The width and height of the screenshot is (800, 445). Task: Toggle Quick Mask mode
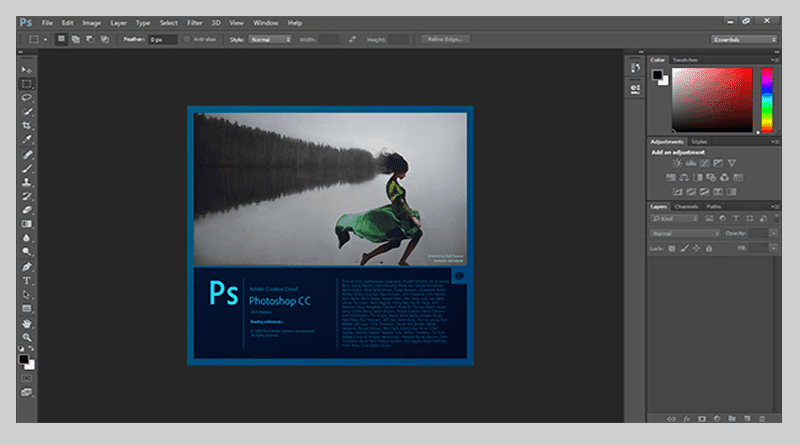click(x=27, y=378)
